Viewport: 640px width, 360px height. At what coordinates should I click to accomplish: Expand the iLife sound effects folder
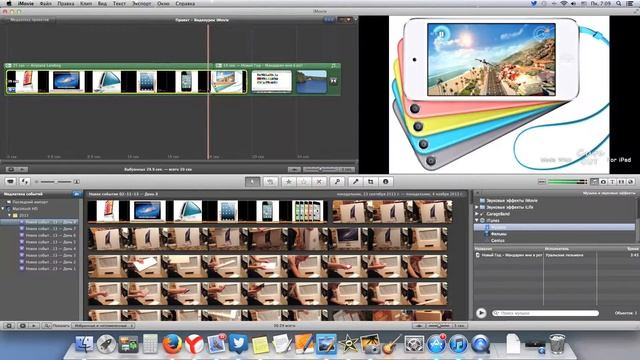pyautogui.click(x=476, y=207)
